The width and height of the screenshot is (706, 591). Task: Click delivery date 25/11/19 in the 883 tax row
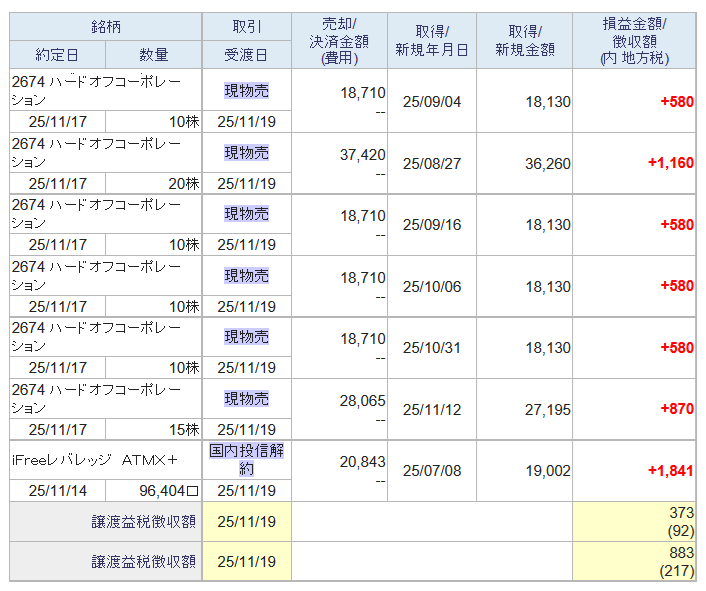coord(247,562)
